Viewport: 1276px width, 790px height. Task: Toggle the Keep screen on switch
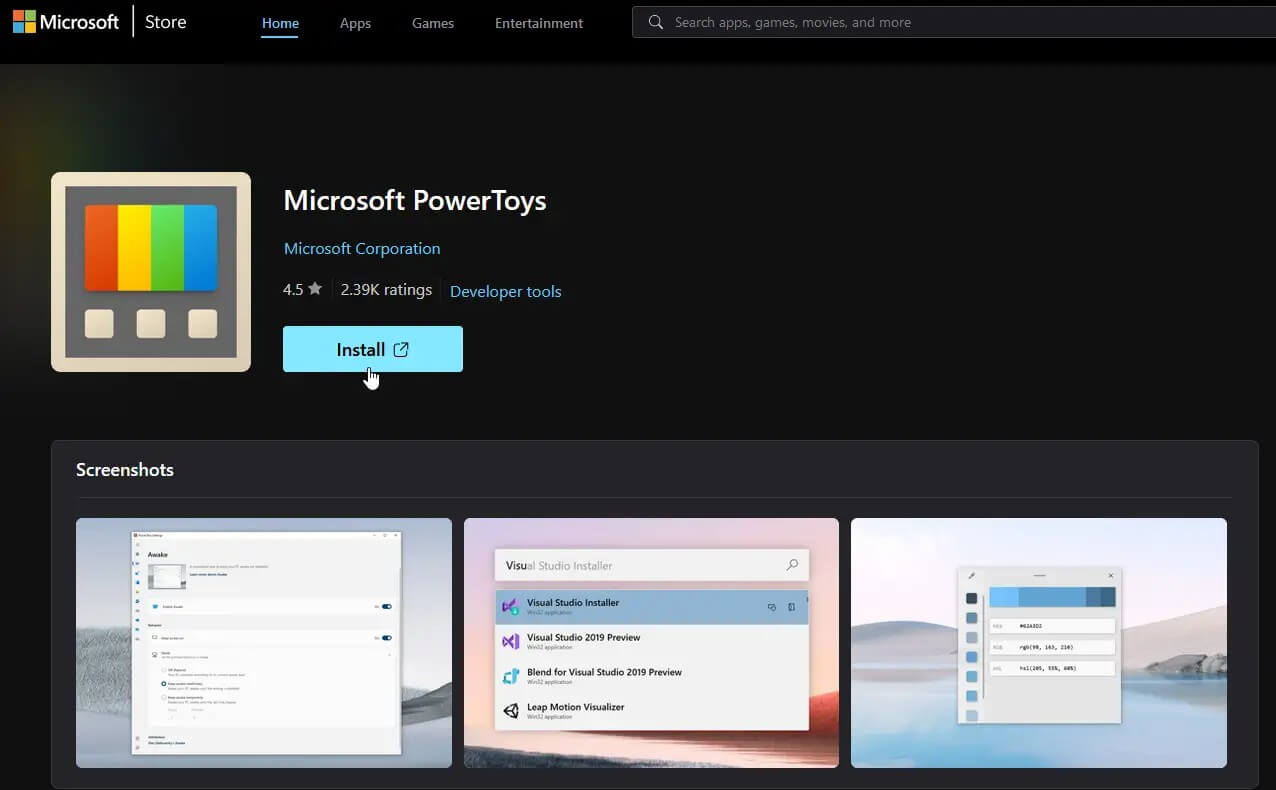386,637
